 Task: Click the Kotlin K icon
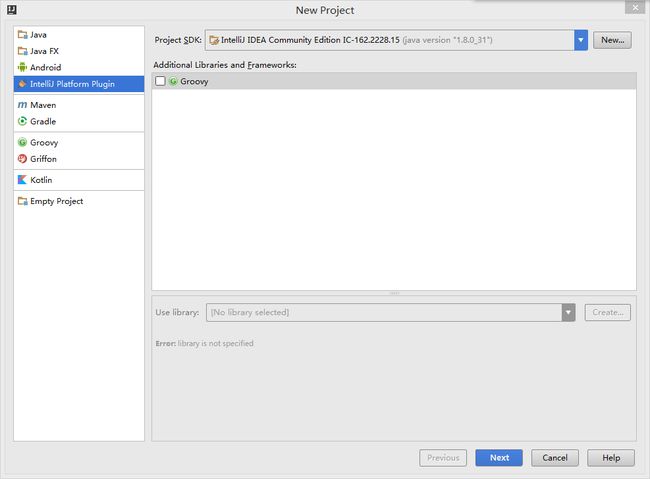coord(22,180)
